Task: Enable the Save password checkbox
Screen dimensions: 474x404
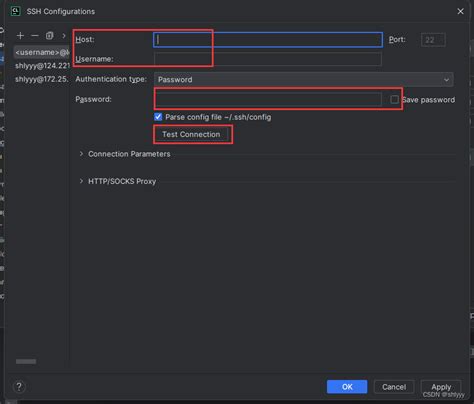Action: (394, 99)
